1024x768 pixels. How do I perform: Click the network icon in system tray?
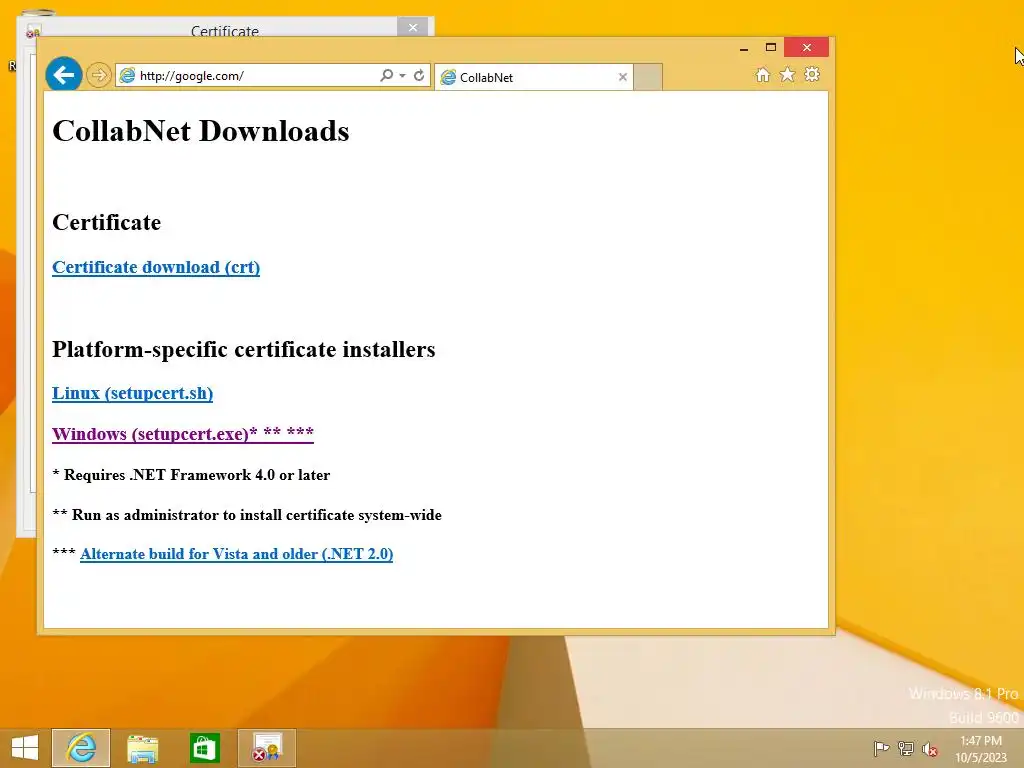tap(906, 748)
